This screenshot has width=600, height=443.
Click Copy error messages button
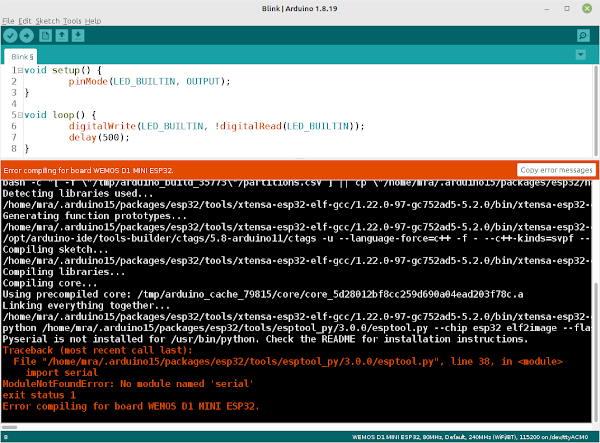(556, 170)
